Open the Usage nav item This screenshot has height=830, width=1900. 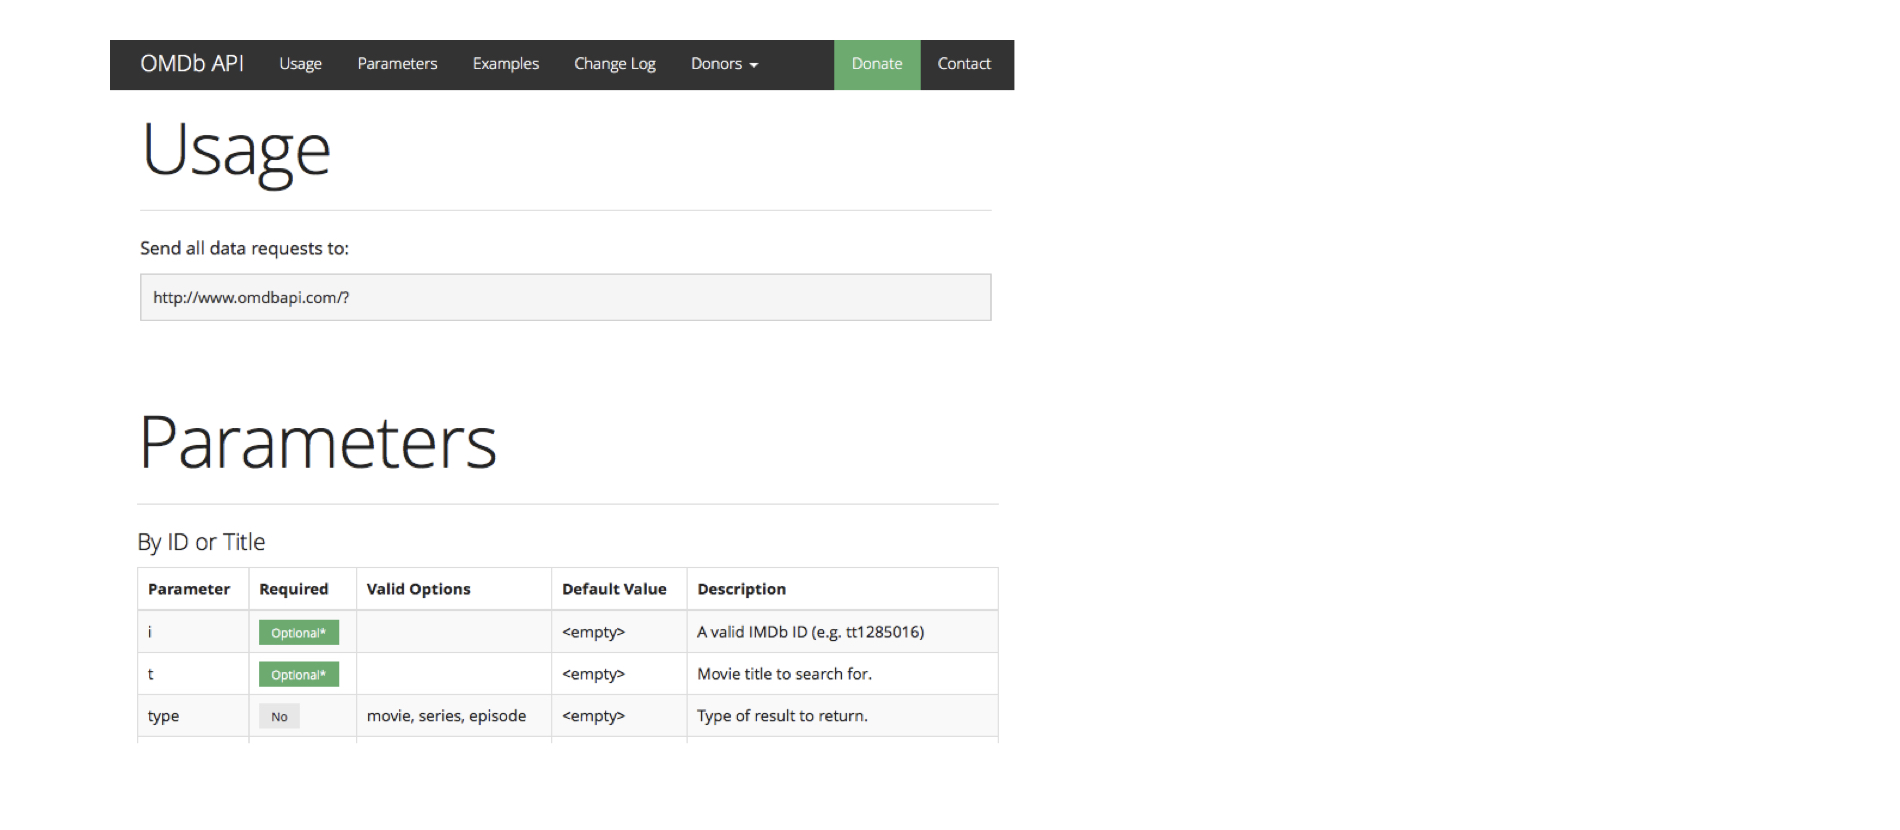point(300,64)
